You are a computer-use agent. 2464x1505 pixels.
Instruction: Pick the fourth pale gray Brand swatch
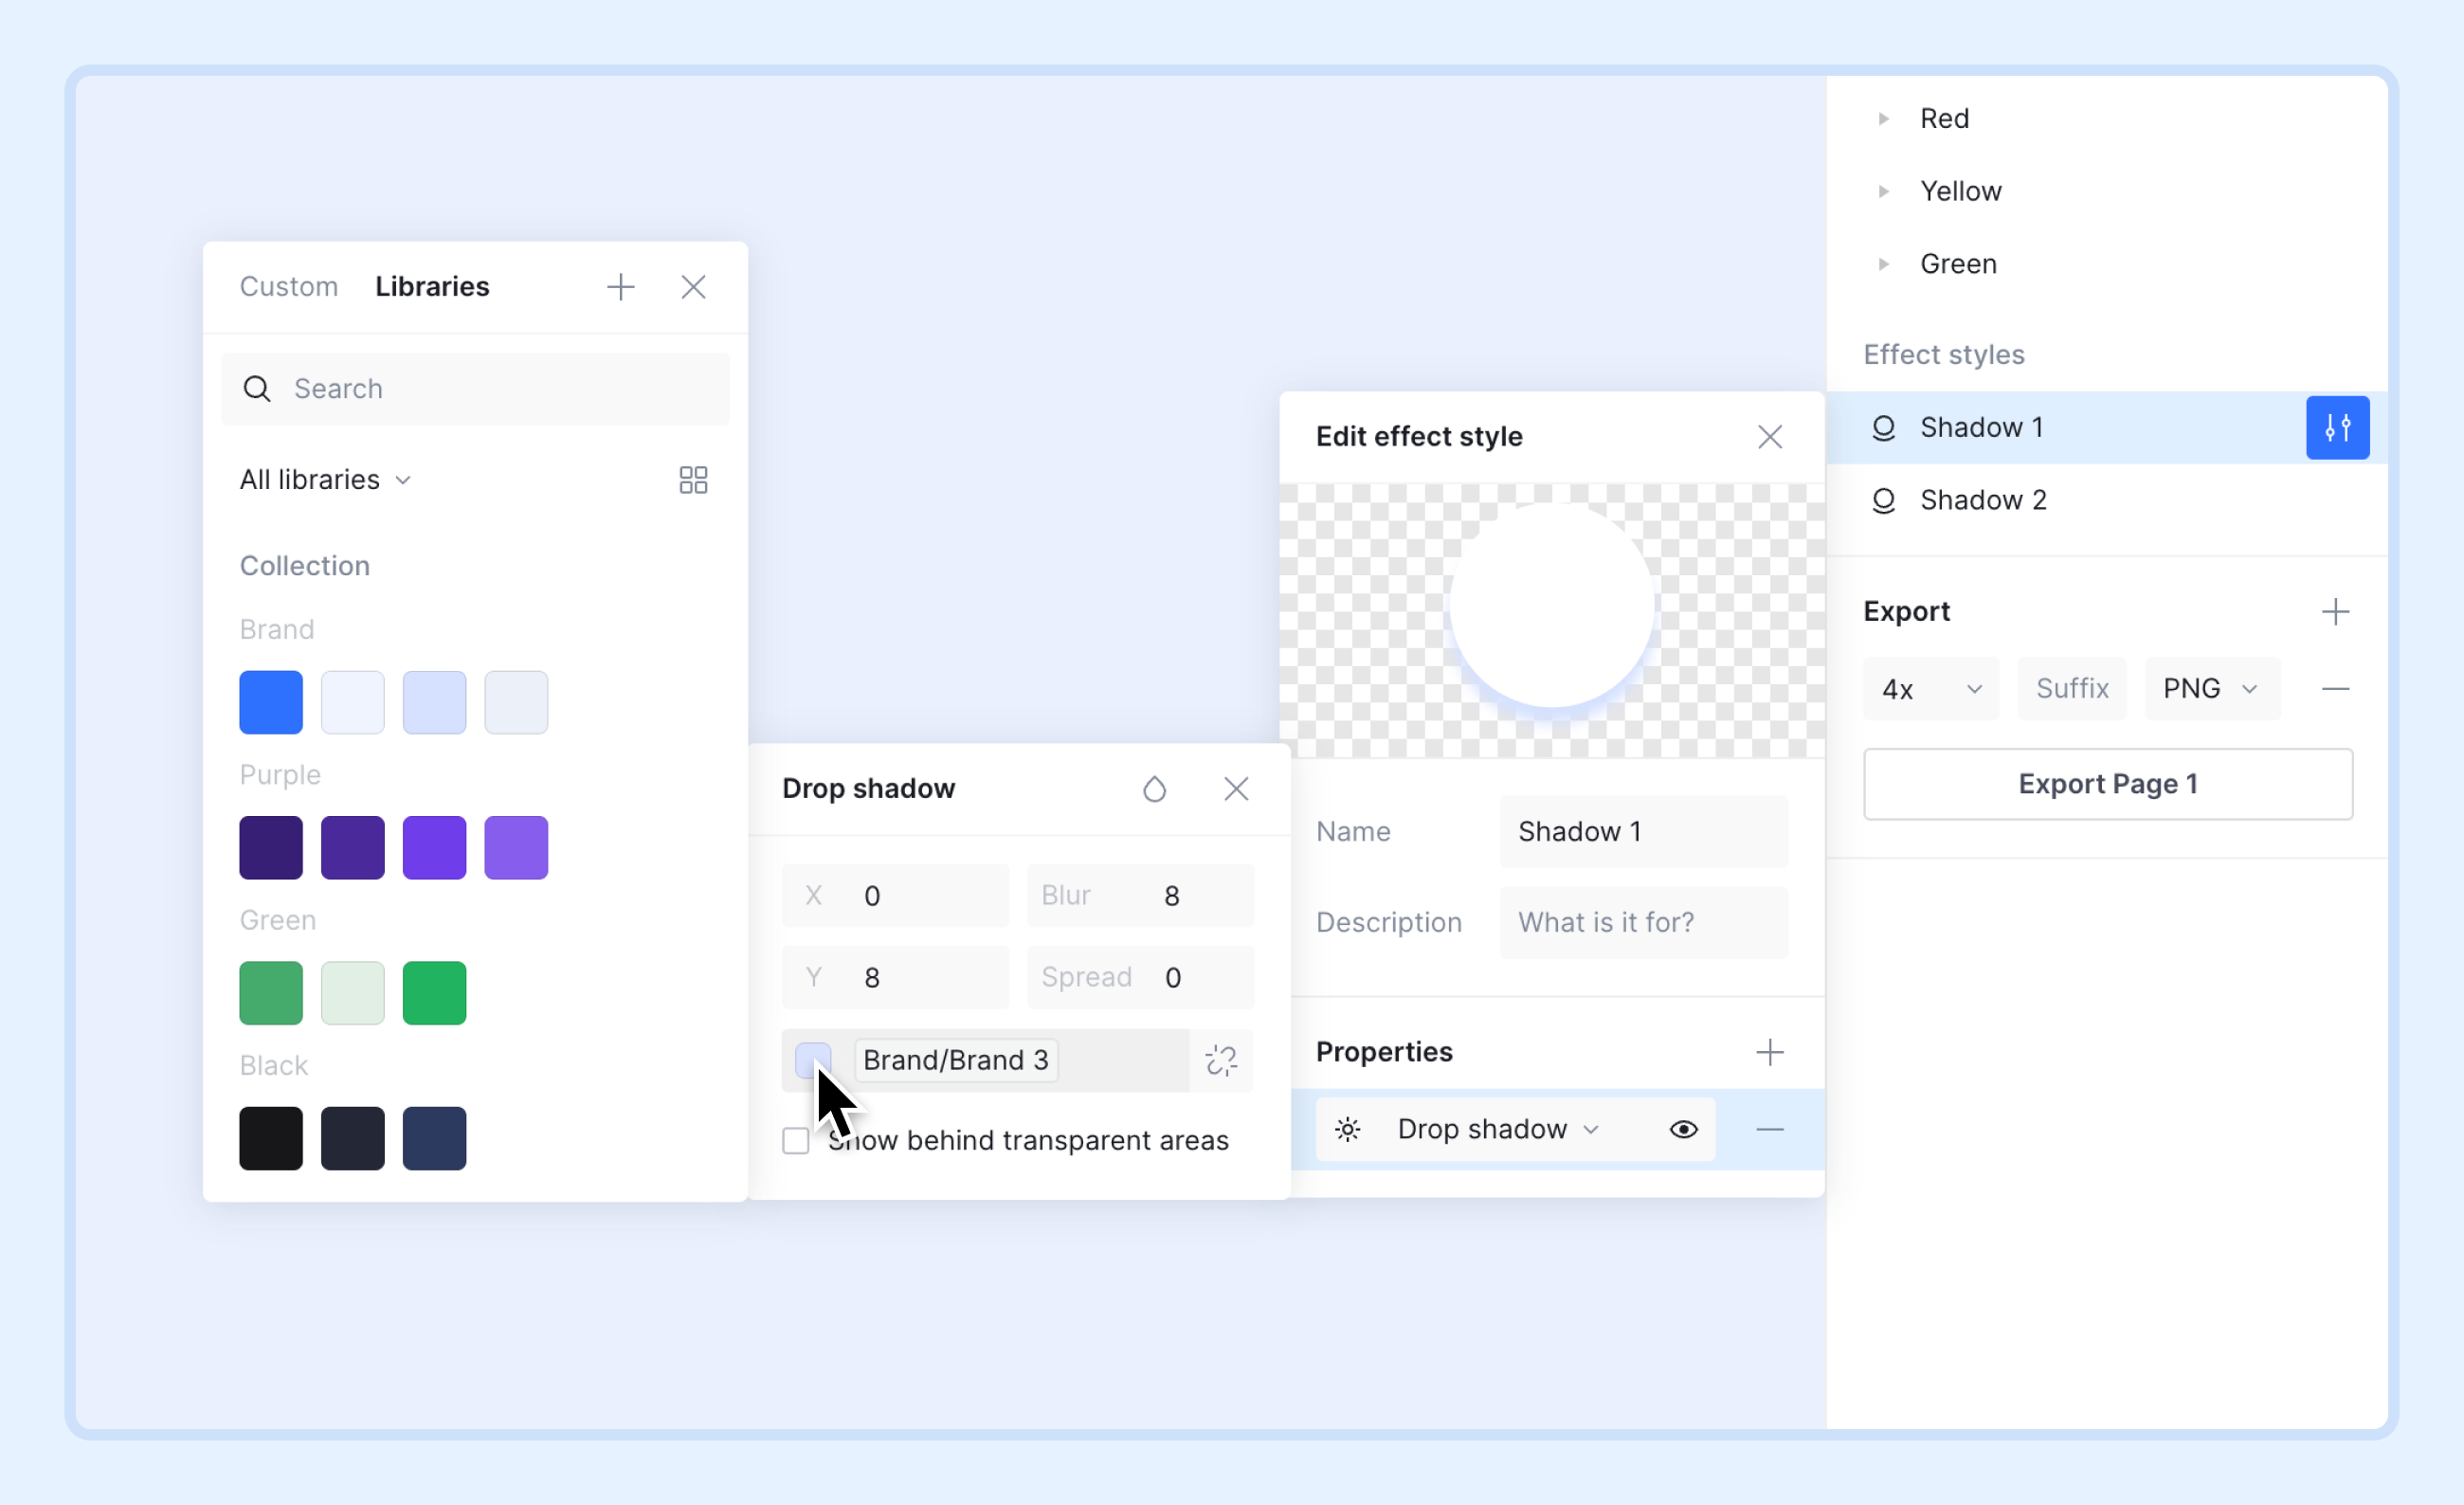coord(516,702)
